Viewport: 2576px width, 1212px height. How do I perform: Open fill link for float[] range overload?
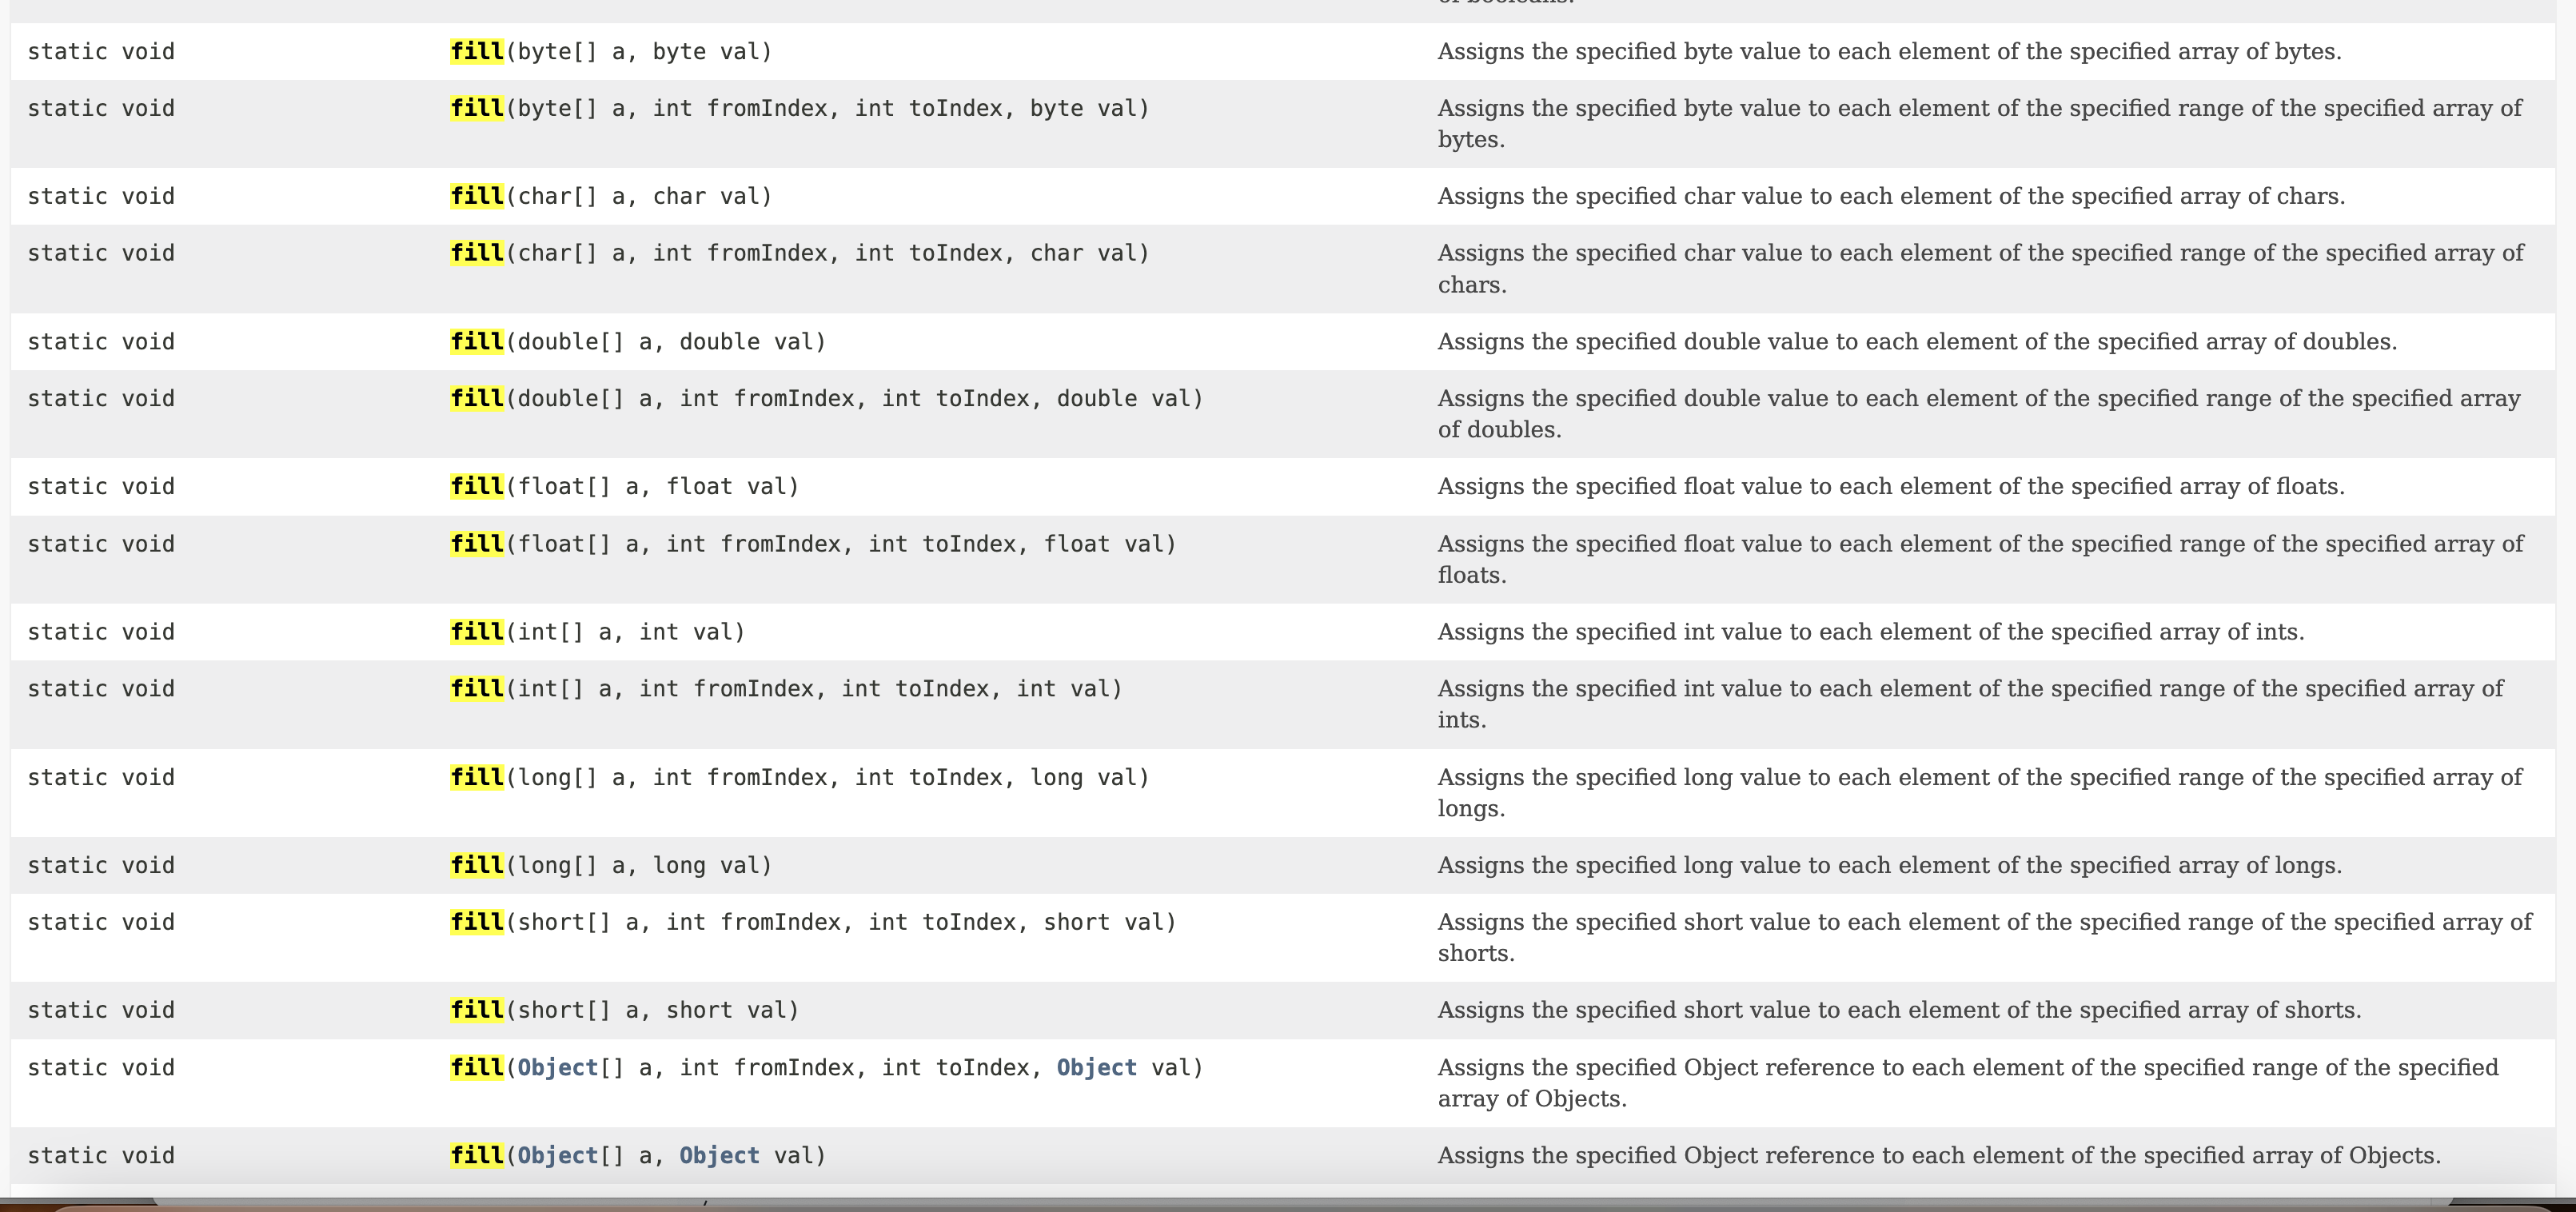tap(477, 544)
